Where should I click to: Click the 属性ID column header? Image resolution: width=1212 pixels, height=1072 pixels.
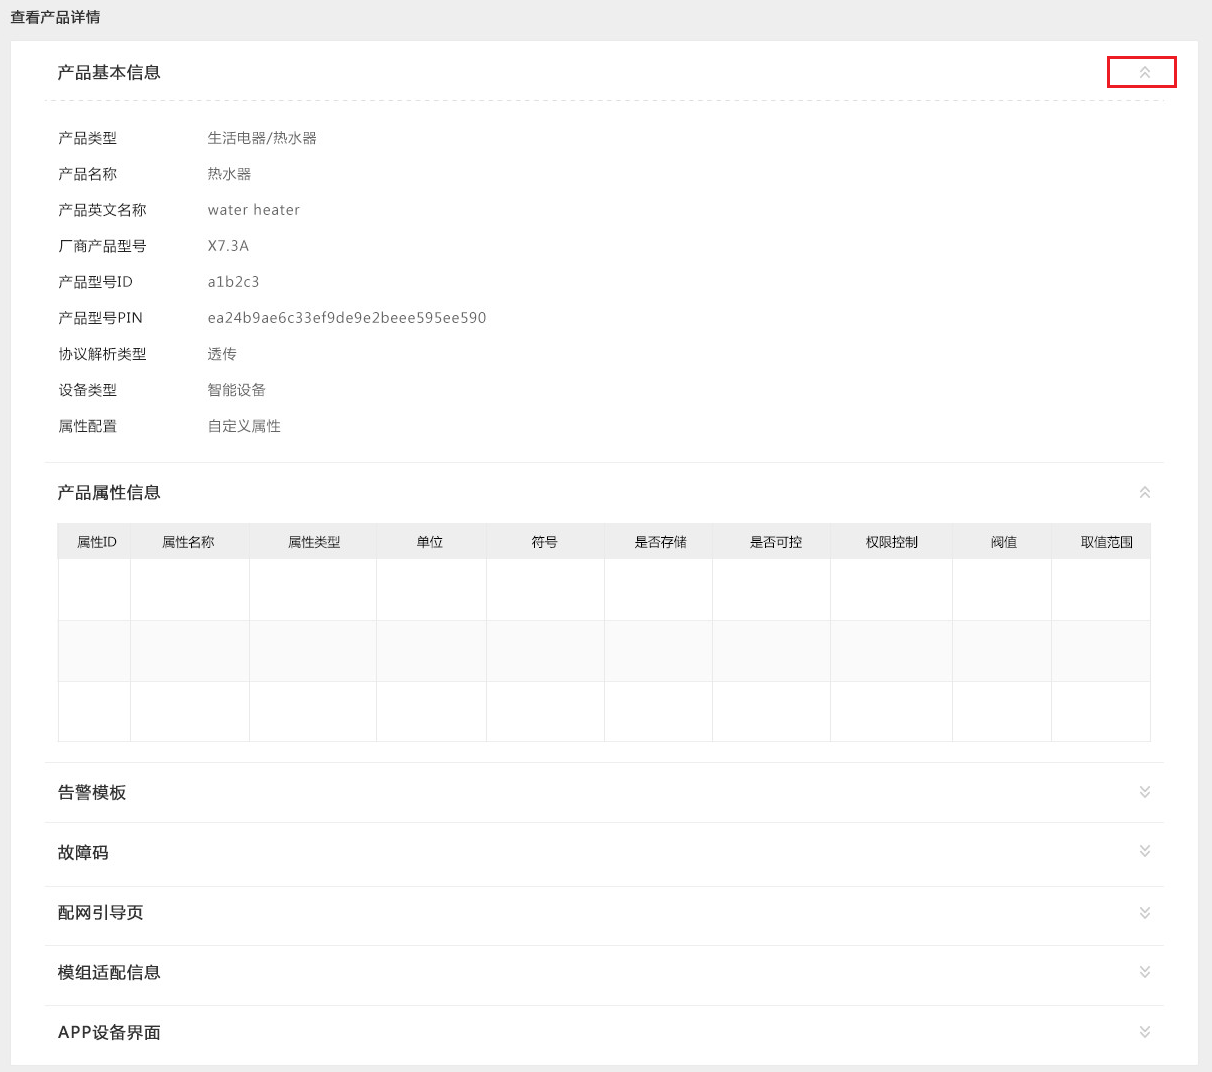96,542
